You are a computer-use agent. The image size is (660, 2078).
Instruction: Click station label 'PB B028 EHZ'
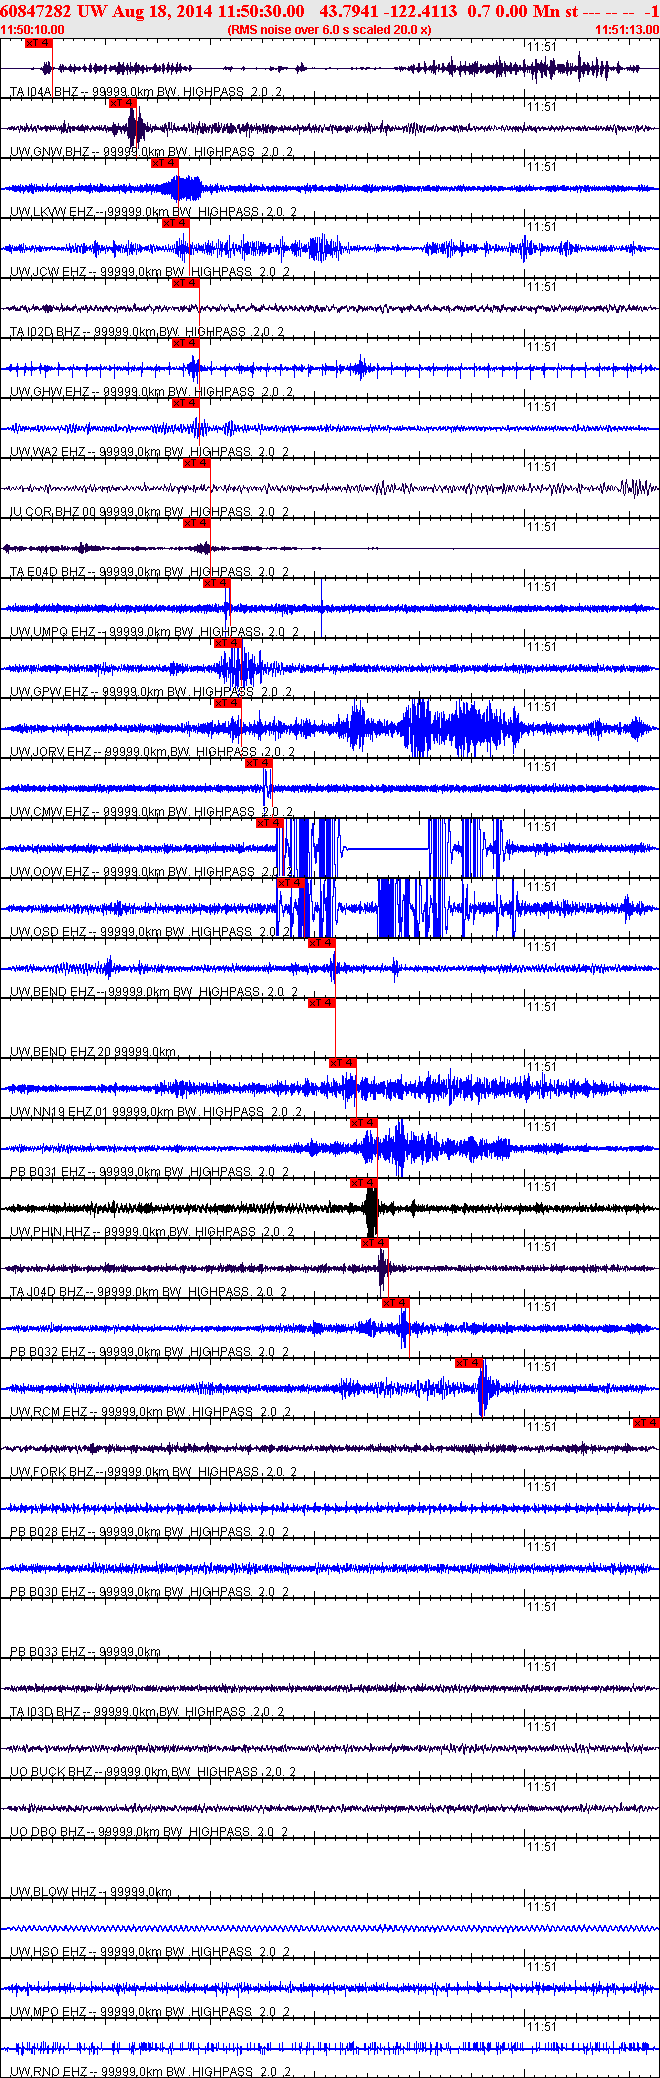(x=48, y=1532)
